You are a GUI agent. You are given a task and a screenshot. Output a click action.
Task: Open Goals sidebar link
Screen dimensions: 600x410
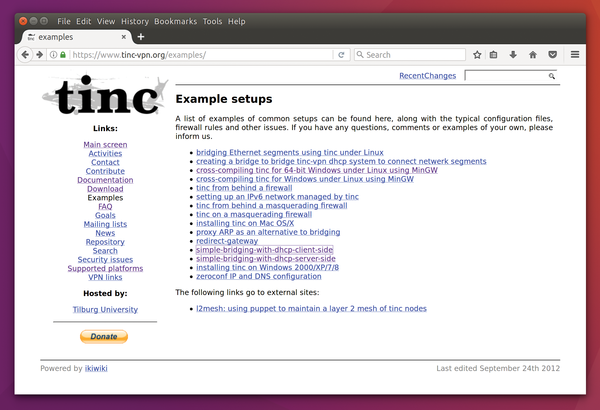click(105, 215)
